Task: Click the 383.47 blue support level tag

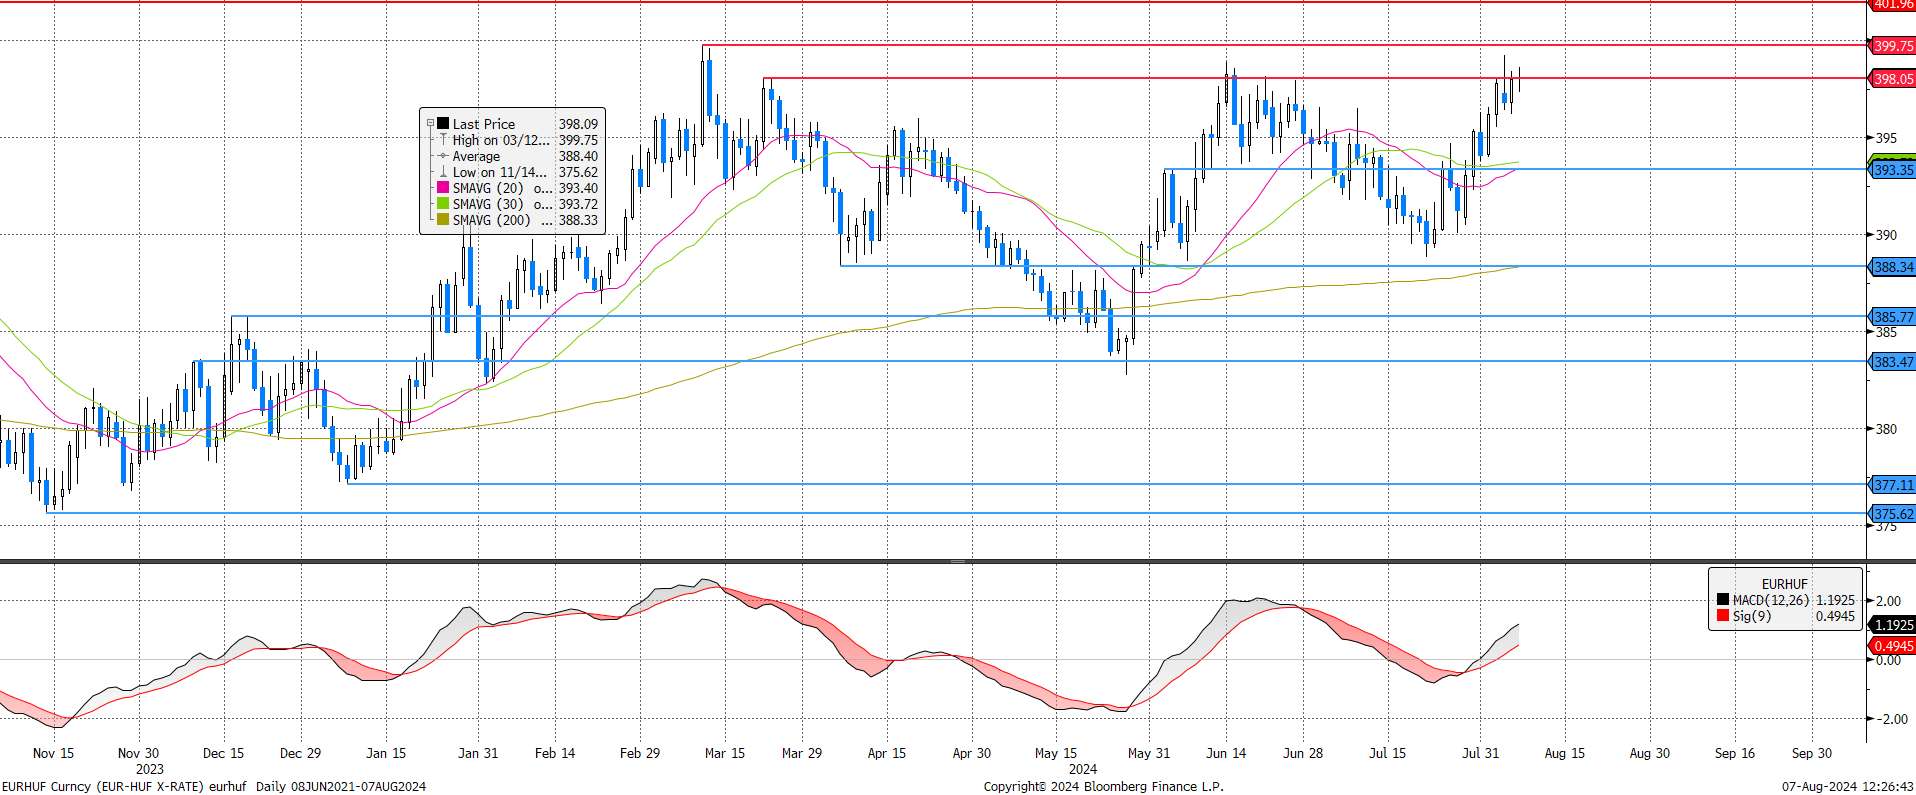Action: point(1893,362)
